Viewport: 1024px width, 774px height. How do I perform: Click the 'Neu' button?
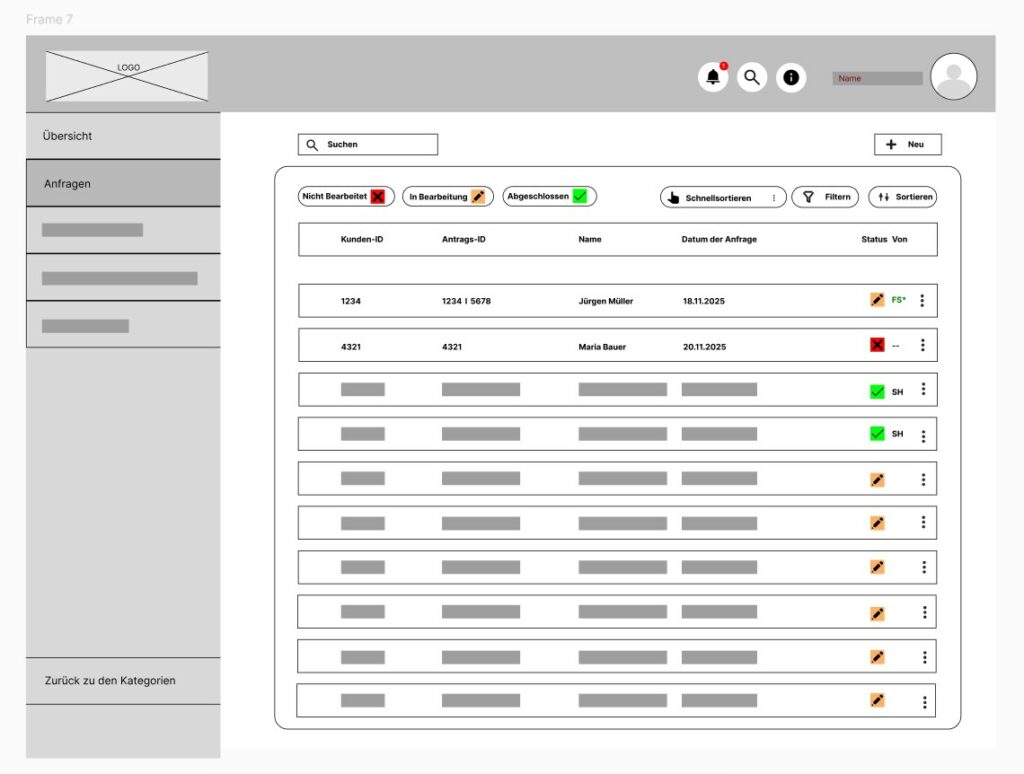(907, 145)
